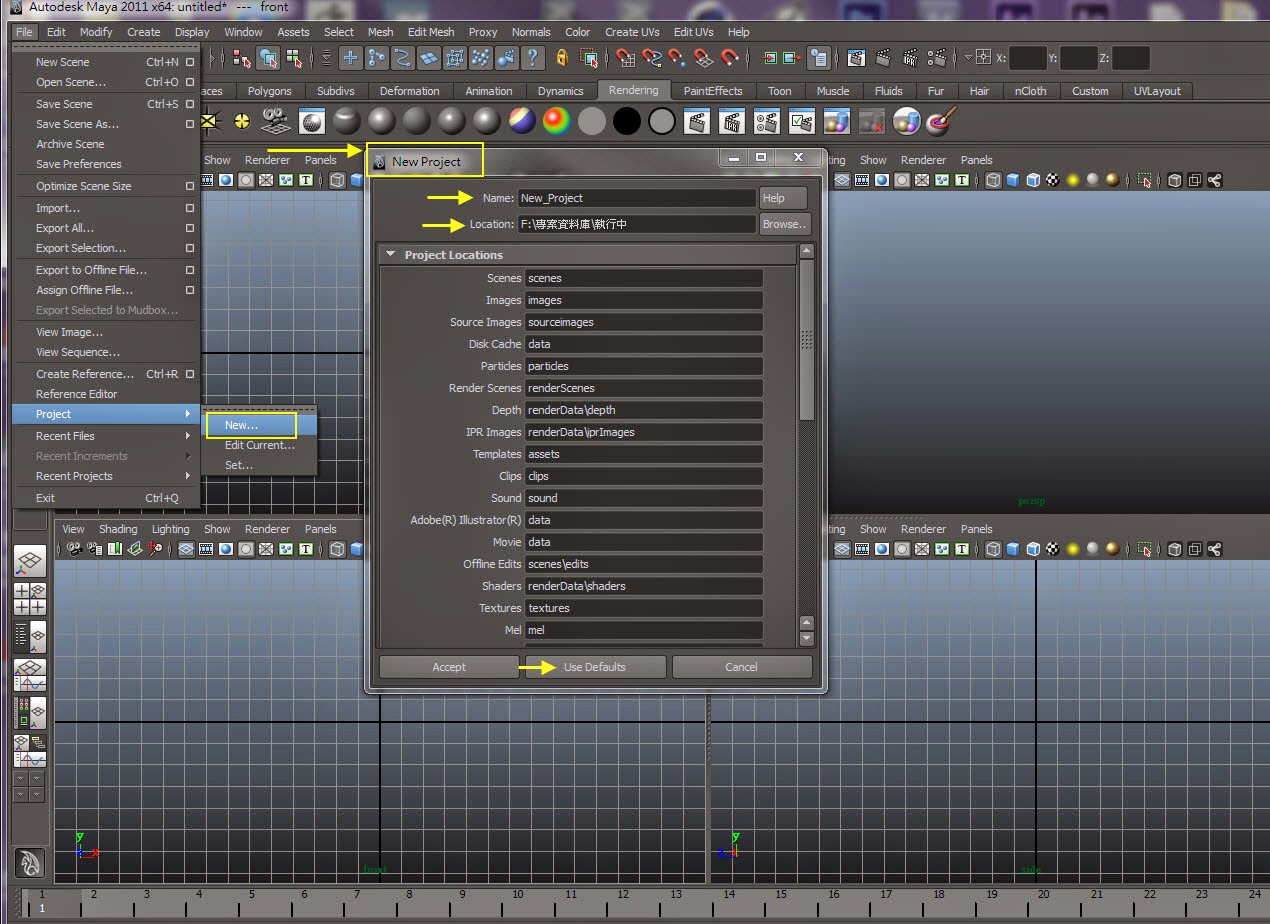
Task: Toggle lock current selection padlock
Action: pos(562,58)
